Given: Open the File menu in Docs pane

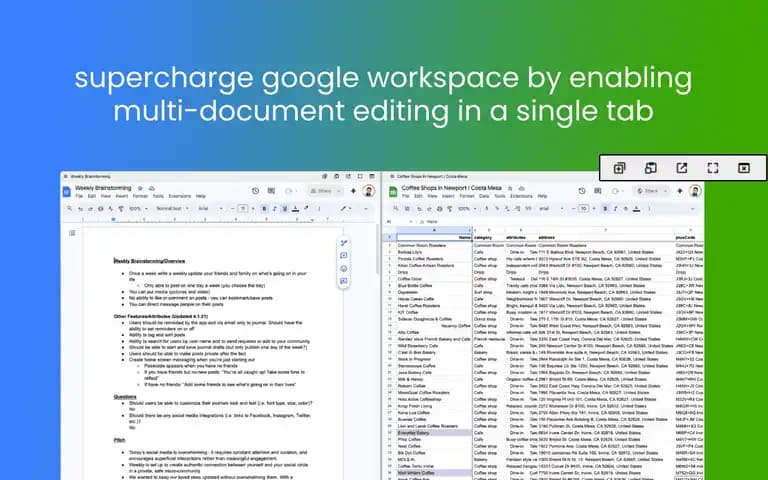Looking at the screenshot, I should [79, 196].
